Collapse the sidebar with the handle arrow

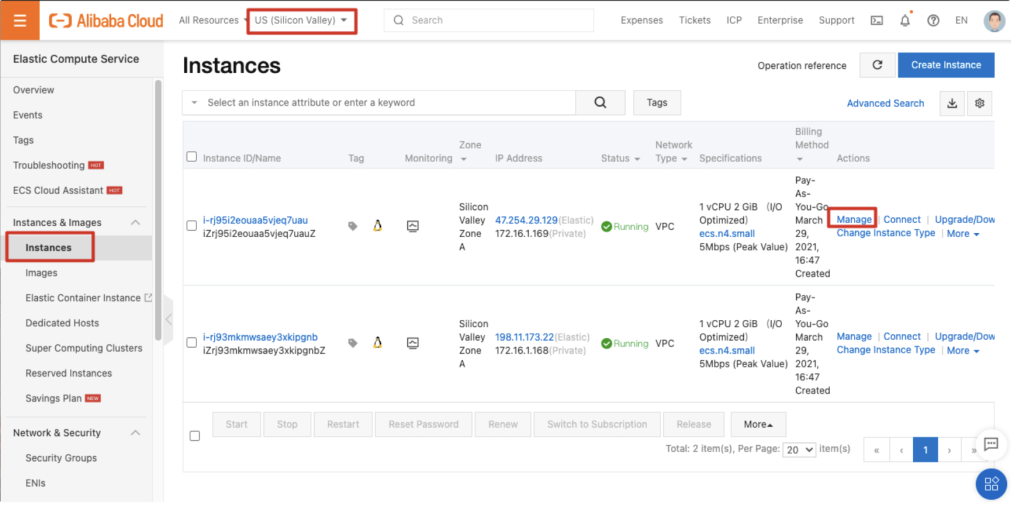(168, 319)
